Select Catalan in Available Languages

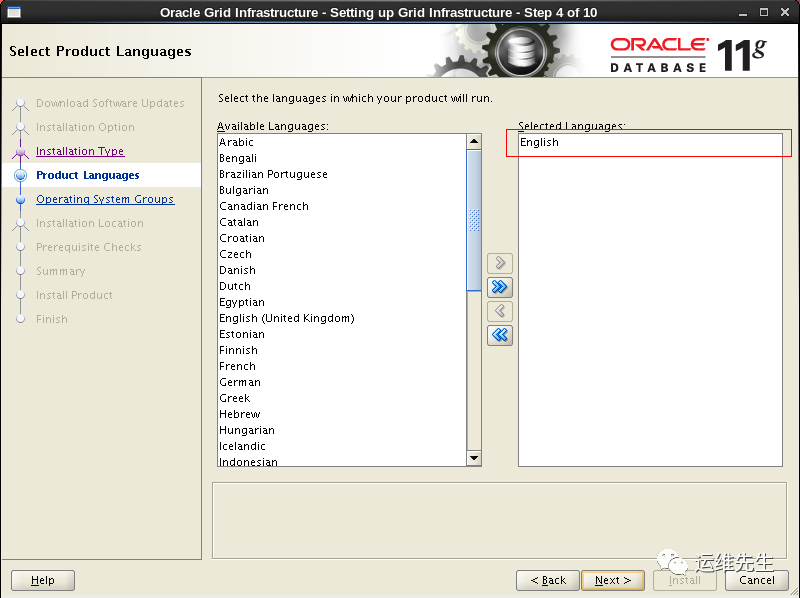pos(341,222)
